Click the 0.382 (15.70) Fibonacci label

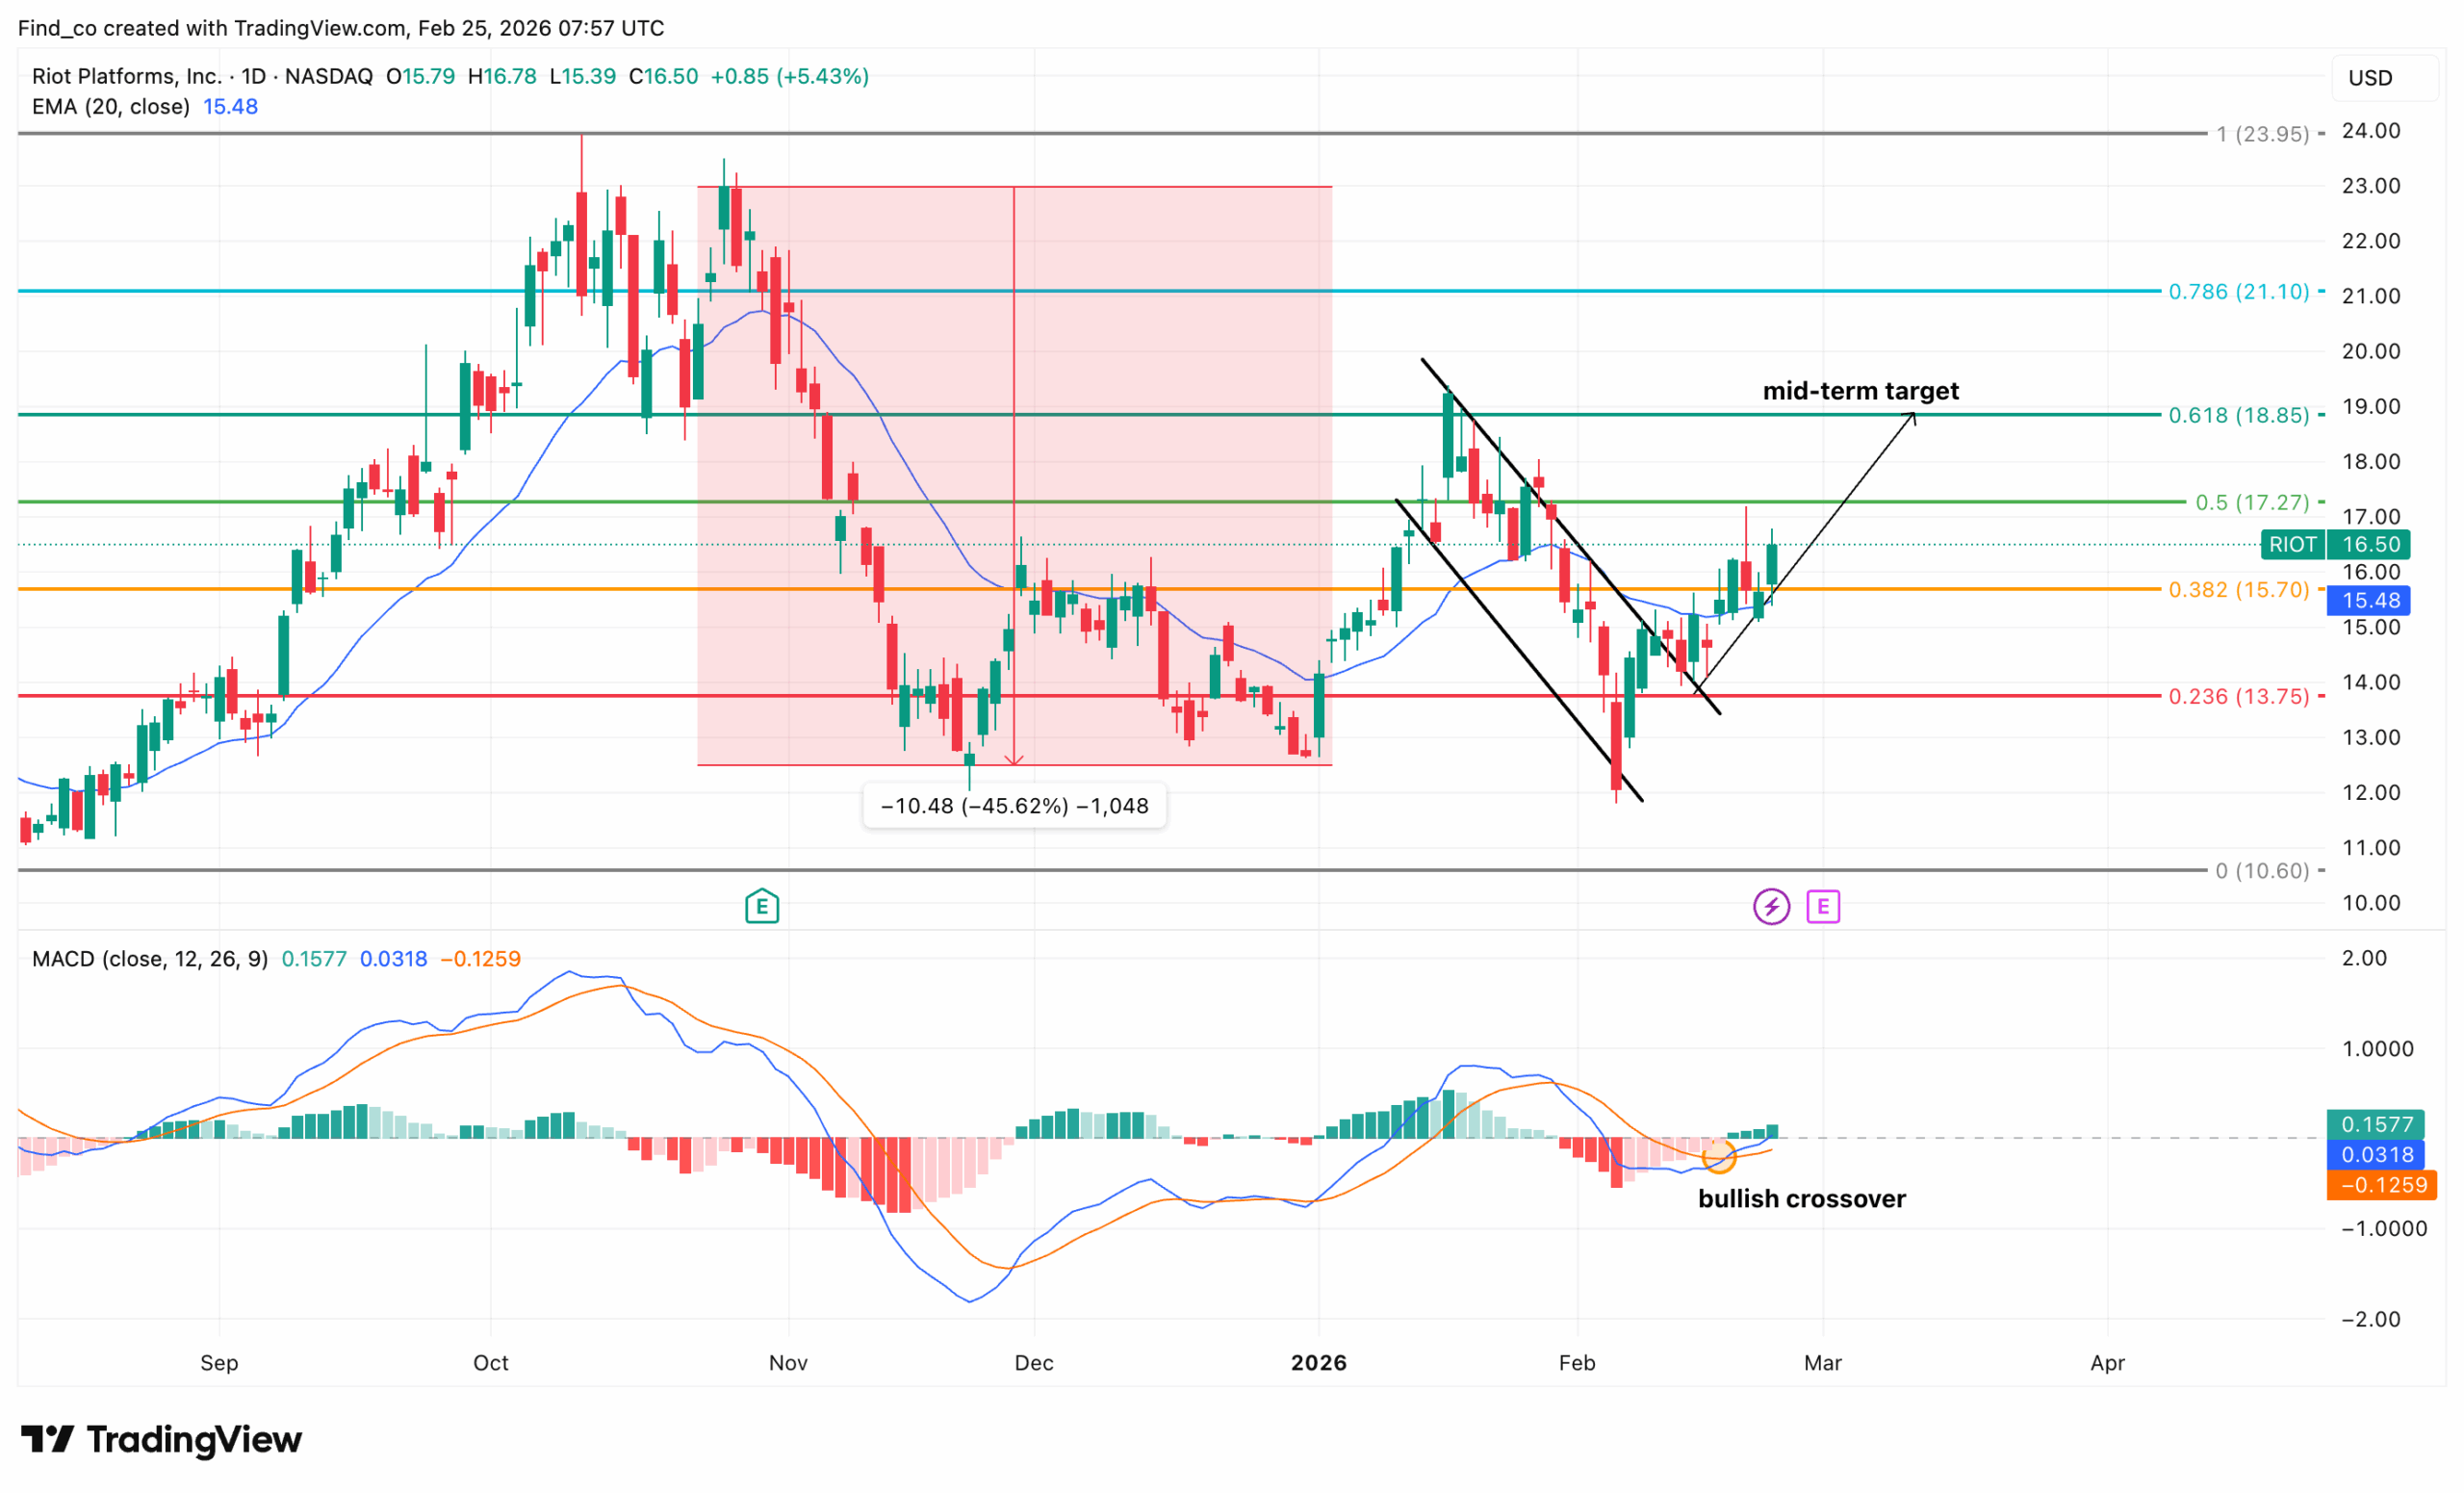2239,590
